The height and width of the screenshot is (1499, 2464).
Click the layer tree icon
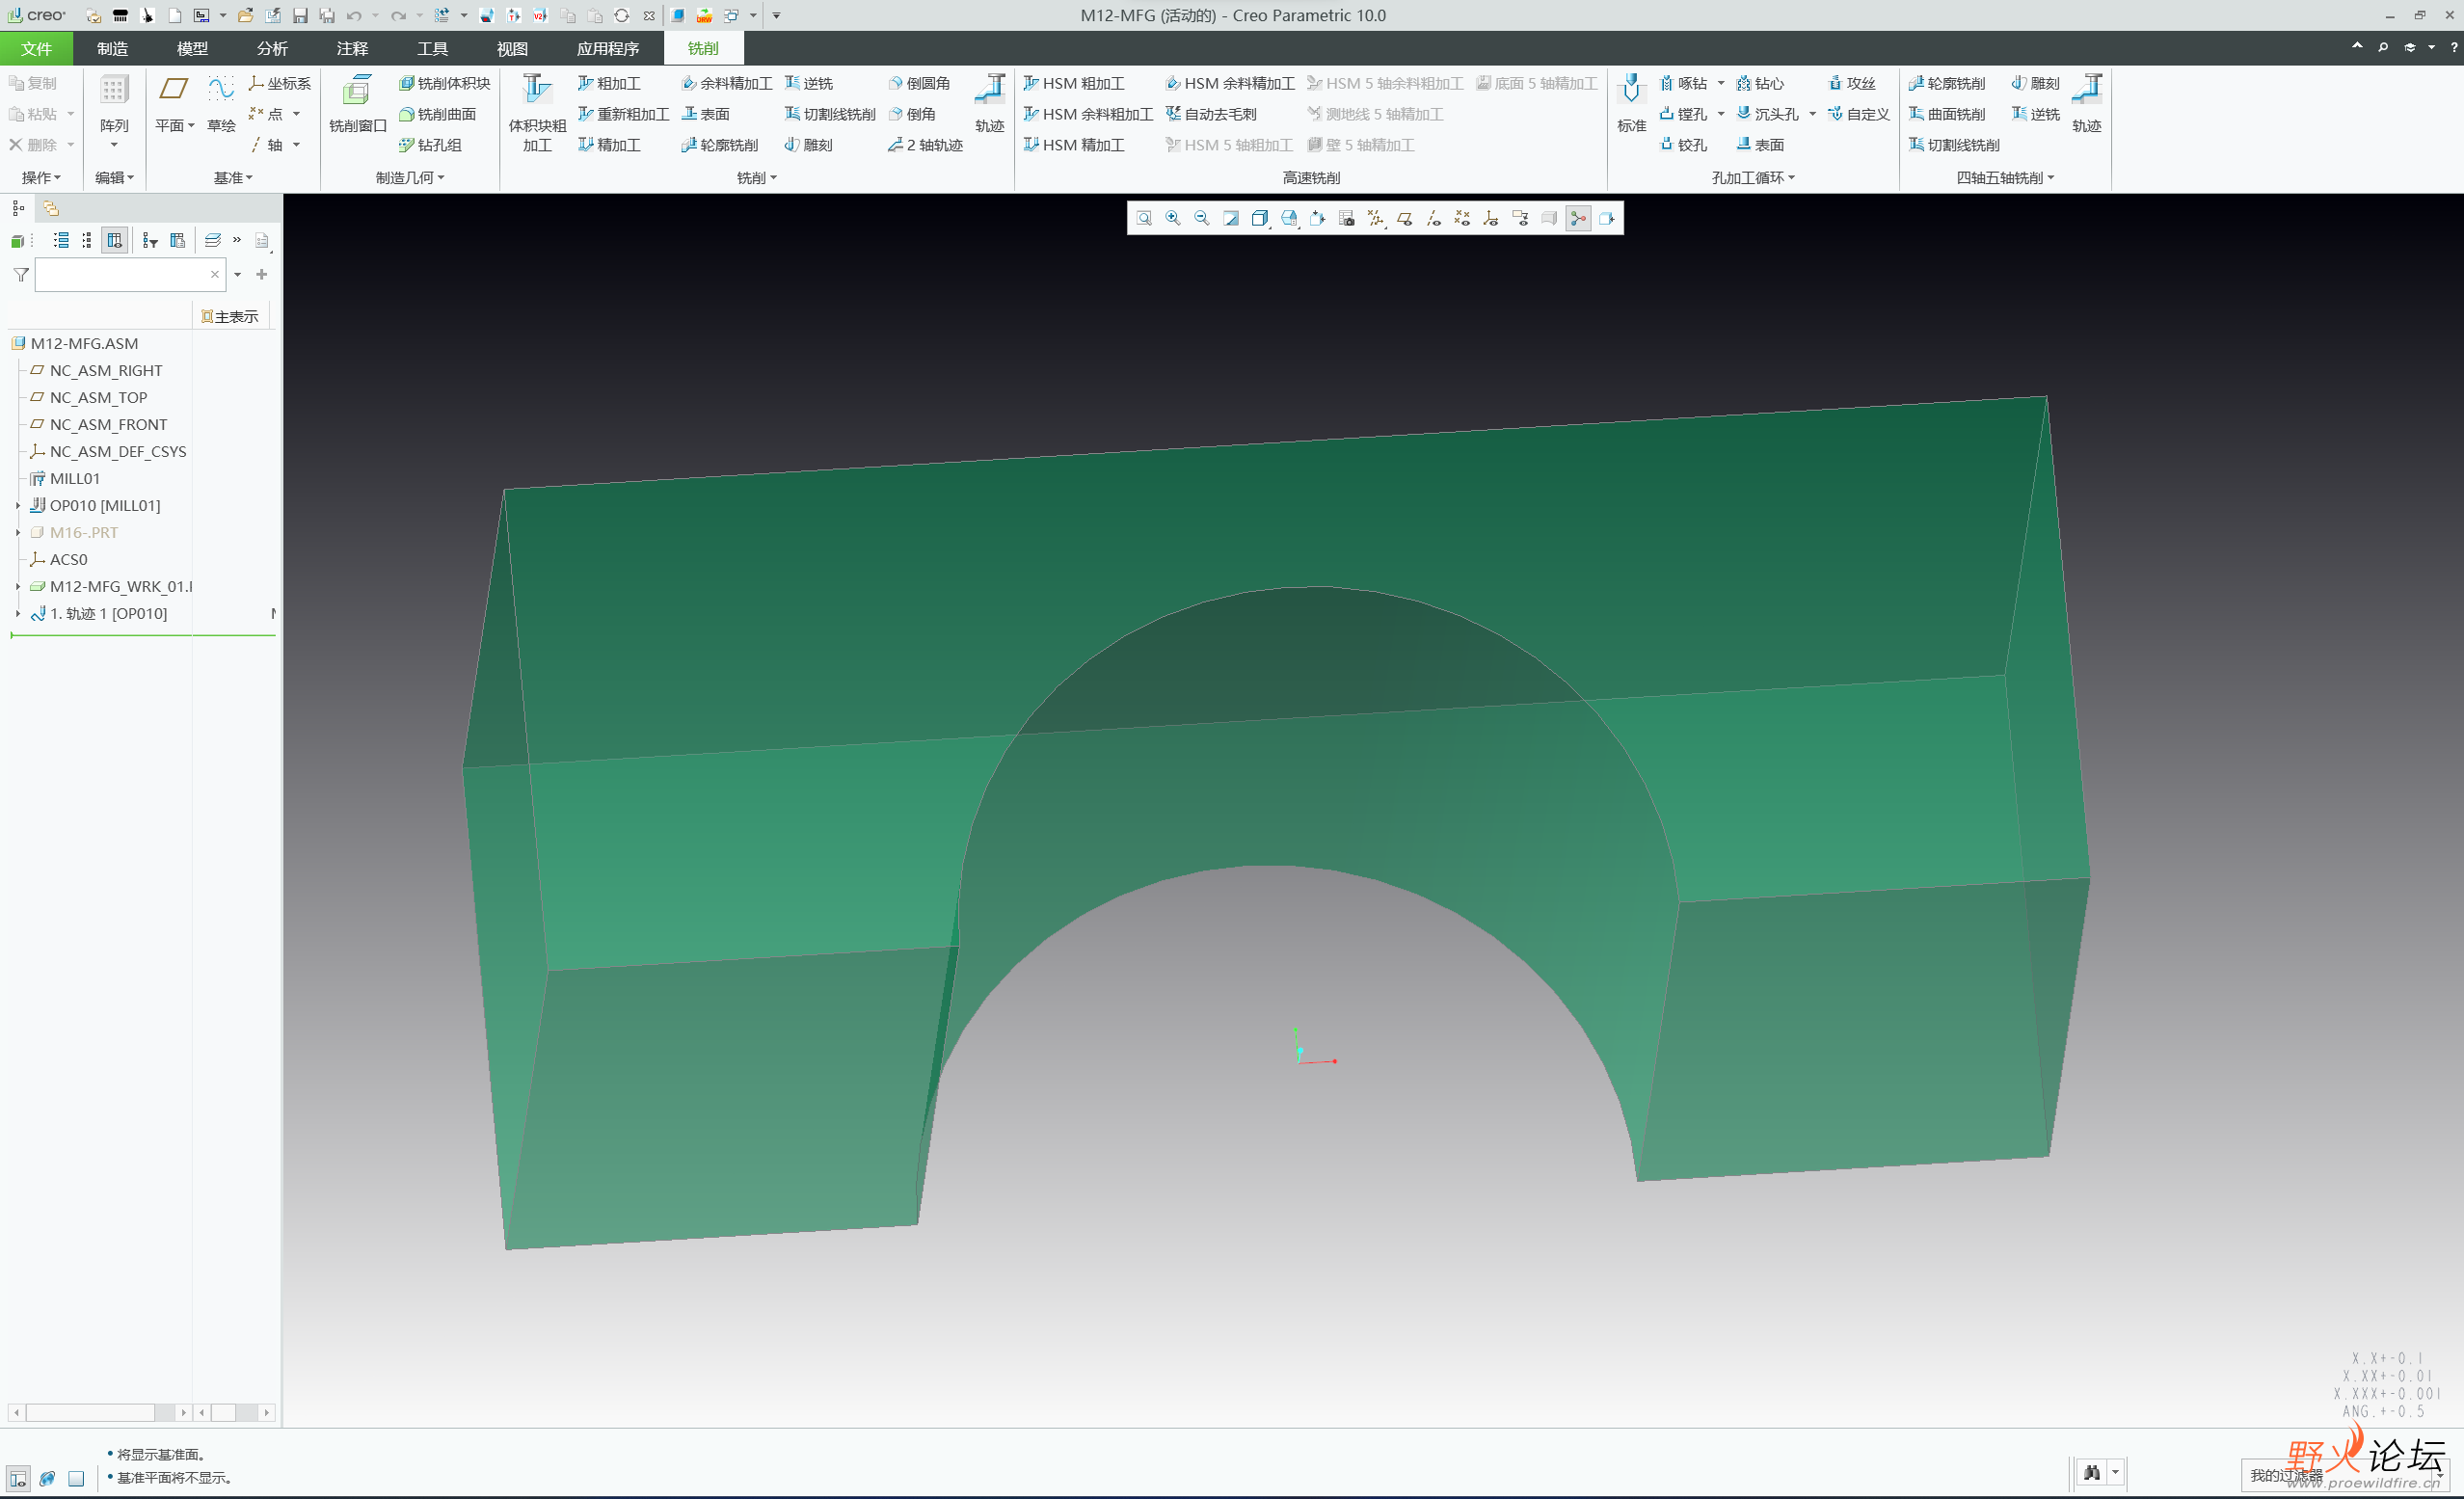[x=212, y=240]
